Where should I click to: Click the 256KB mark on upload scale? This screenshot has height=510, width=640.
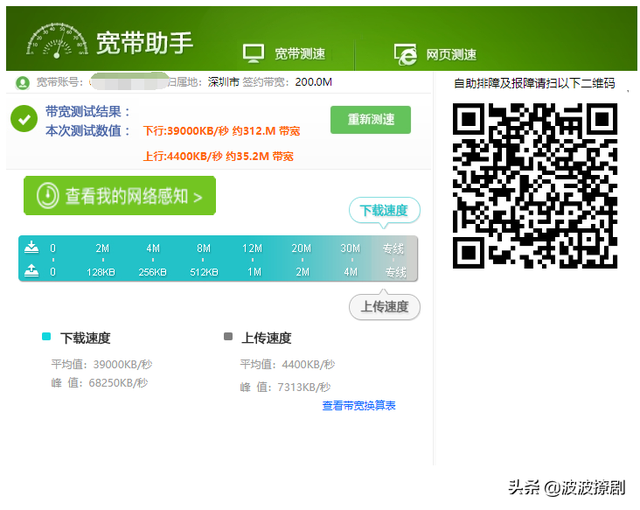coord(152,272)
